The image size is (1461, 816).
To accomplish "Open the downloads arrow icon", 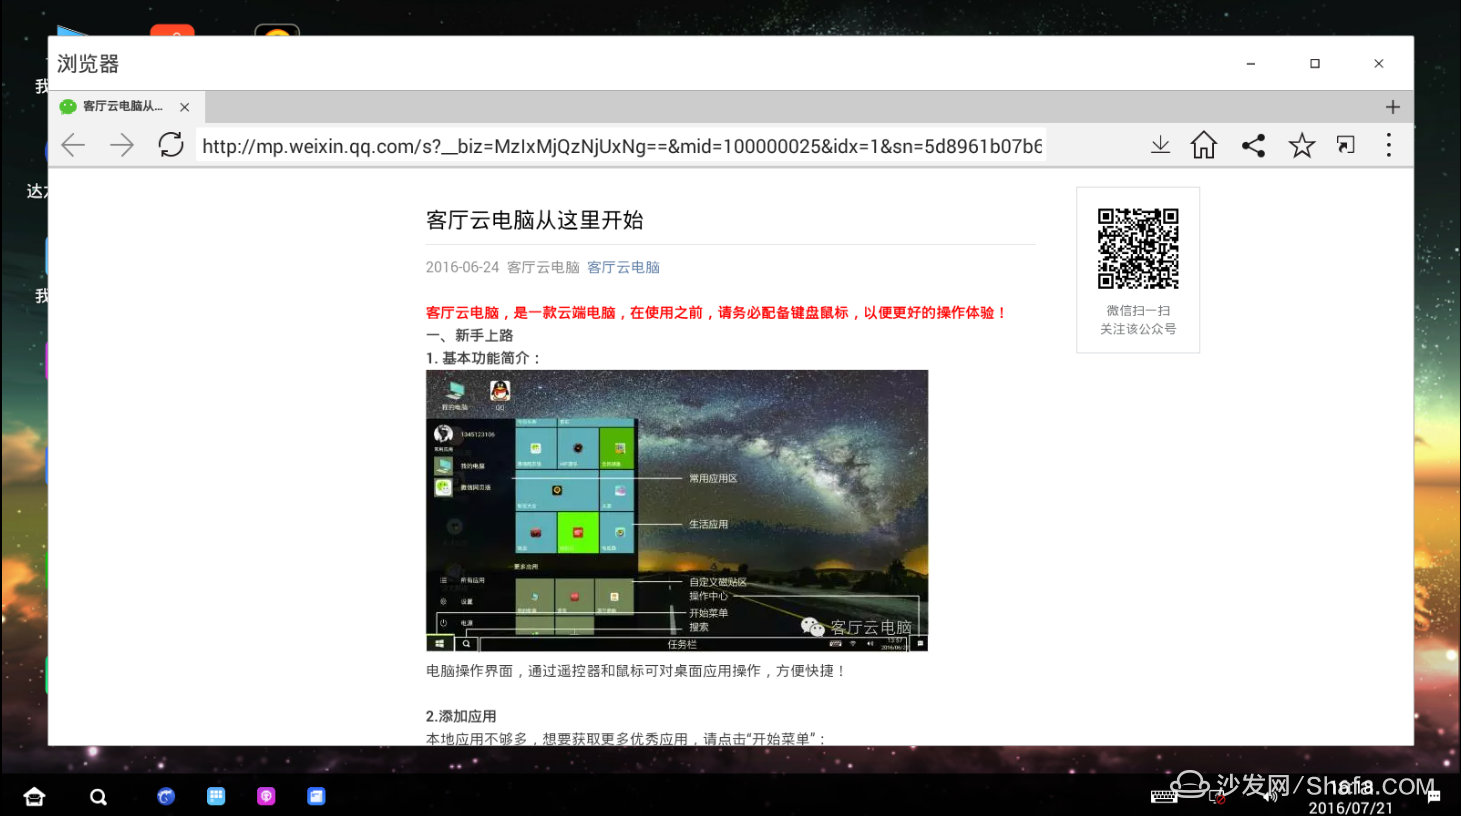I will coord(1160,145).
